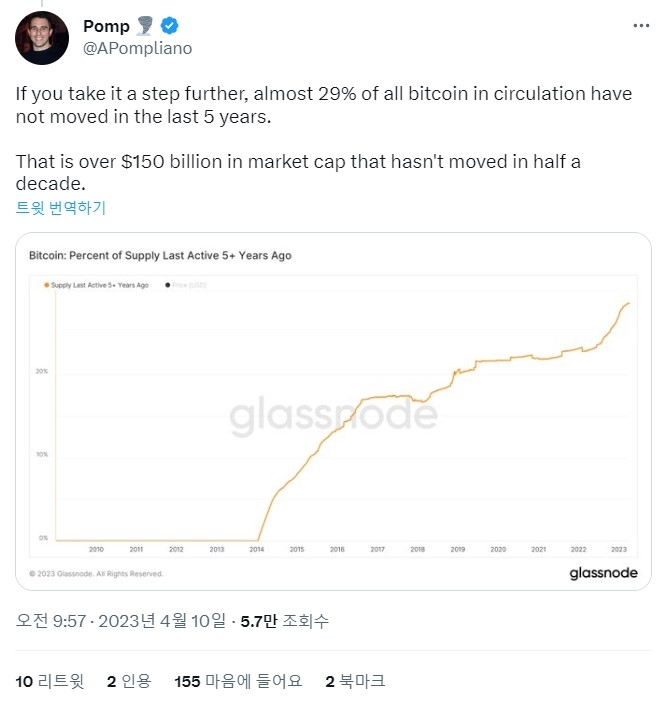
Task: Open the @APompliano handle link
Action: 138,48
